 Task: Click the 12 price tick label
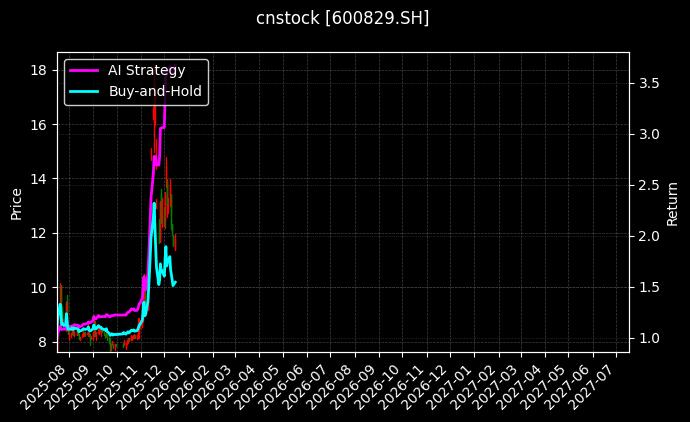pos(37,233)
